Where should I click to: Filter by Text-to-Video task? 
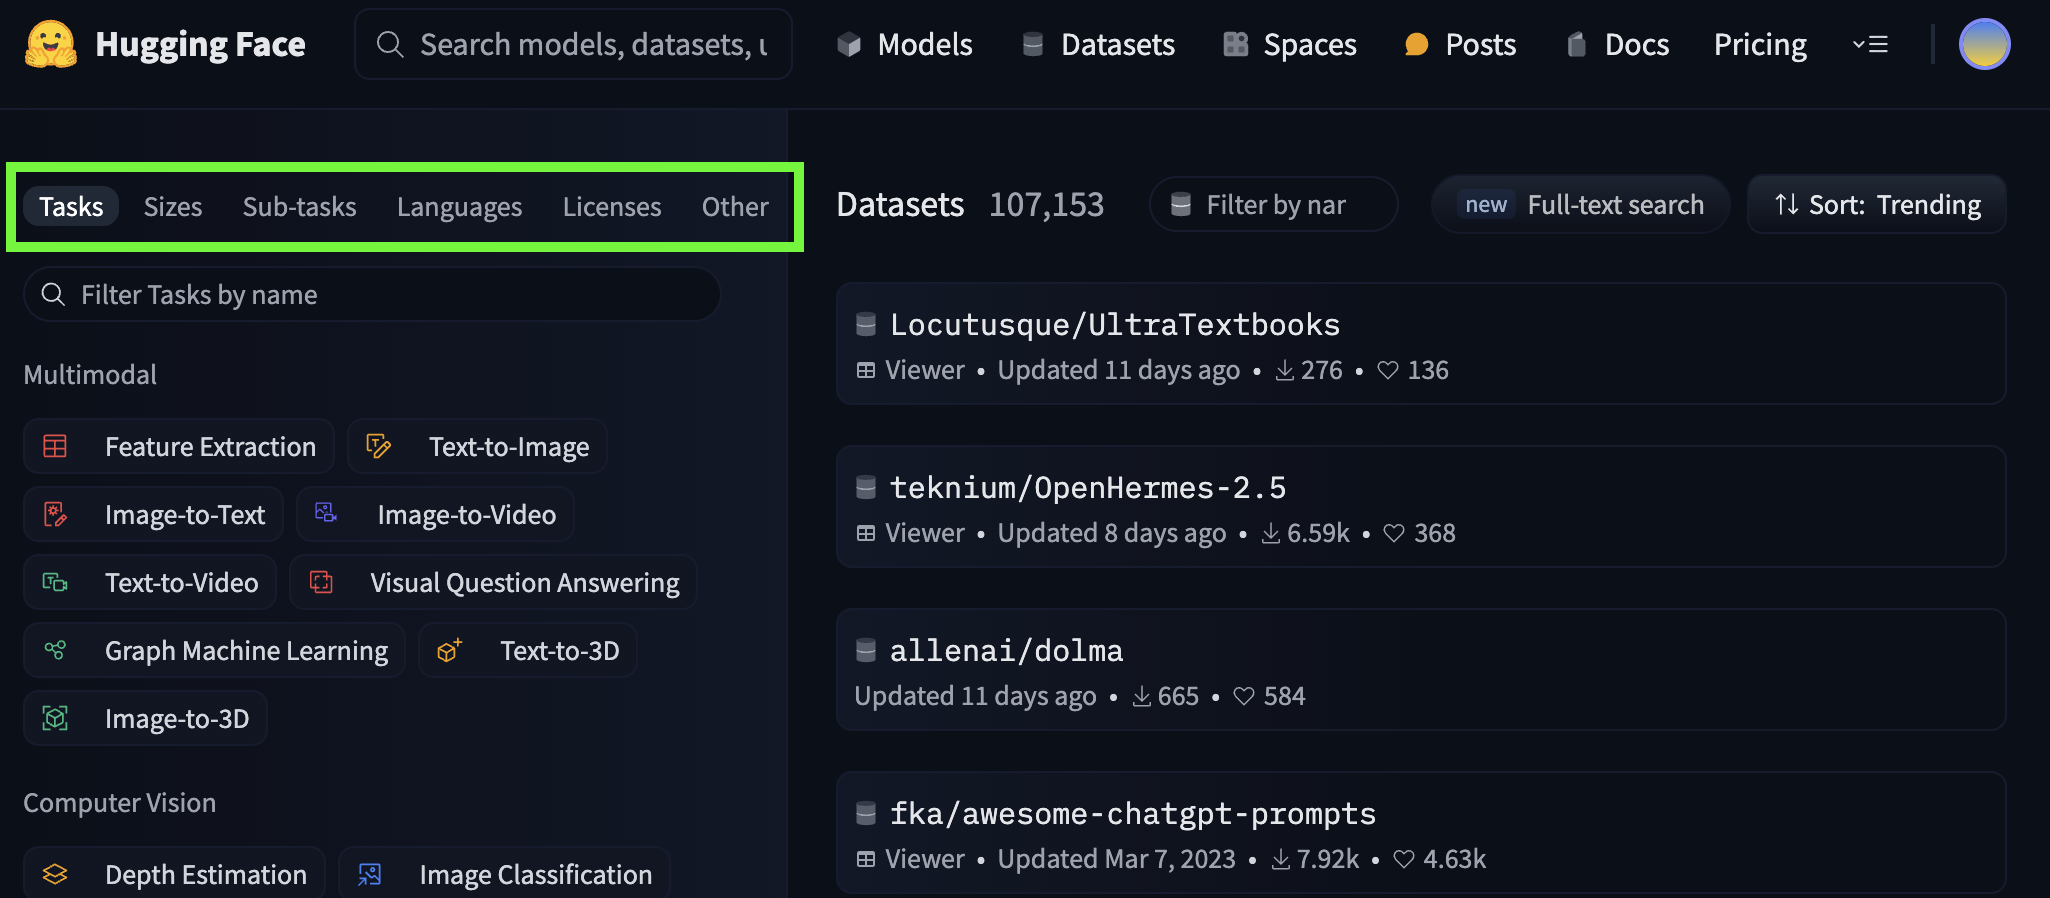click(x=150, y=582)
